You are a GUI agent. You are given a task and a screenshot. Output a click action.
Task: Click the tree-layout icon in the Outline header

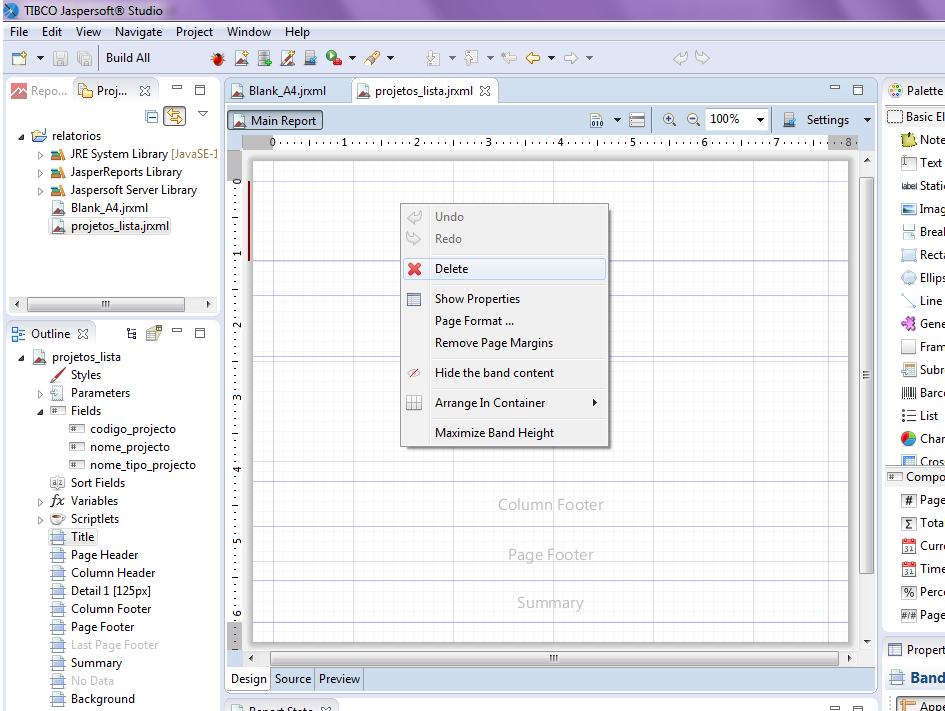[131, 333]
